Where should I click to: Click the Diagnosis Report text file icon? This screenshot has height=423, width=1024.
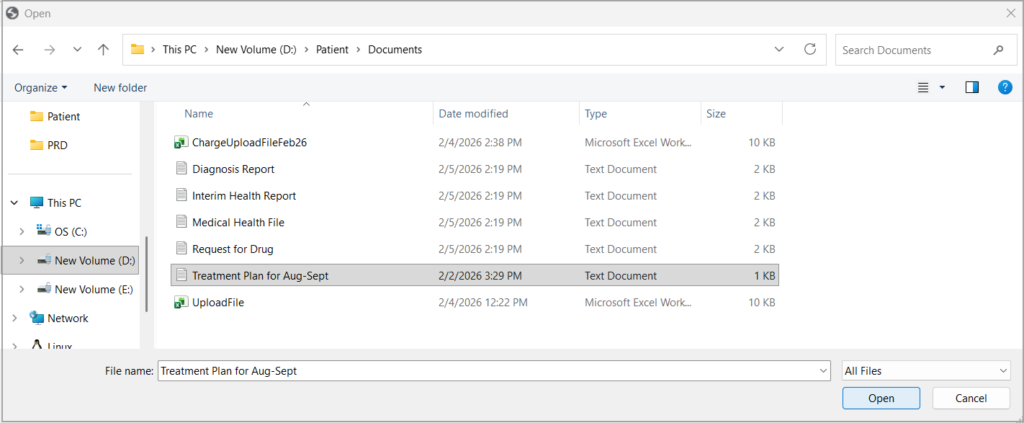181,169
